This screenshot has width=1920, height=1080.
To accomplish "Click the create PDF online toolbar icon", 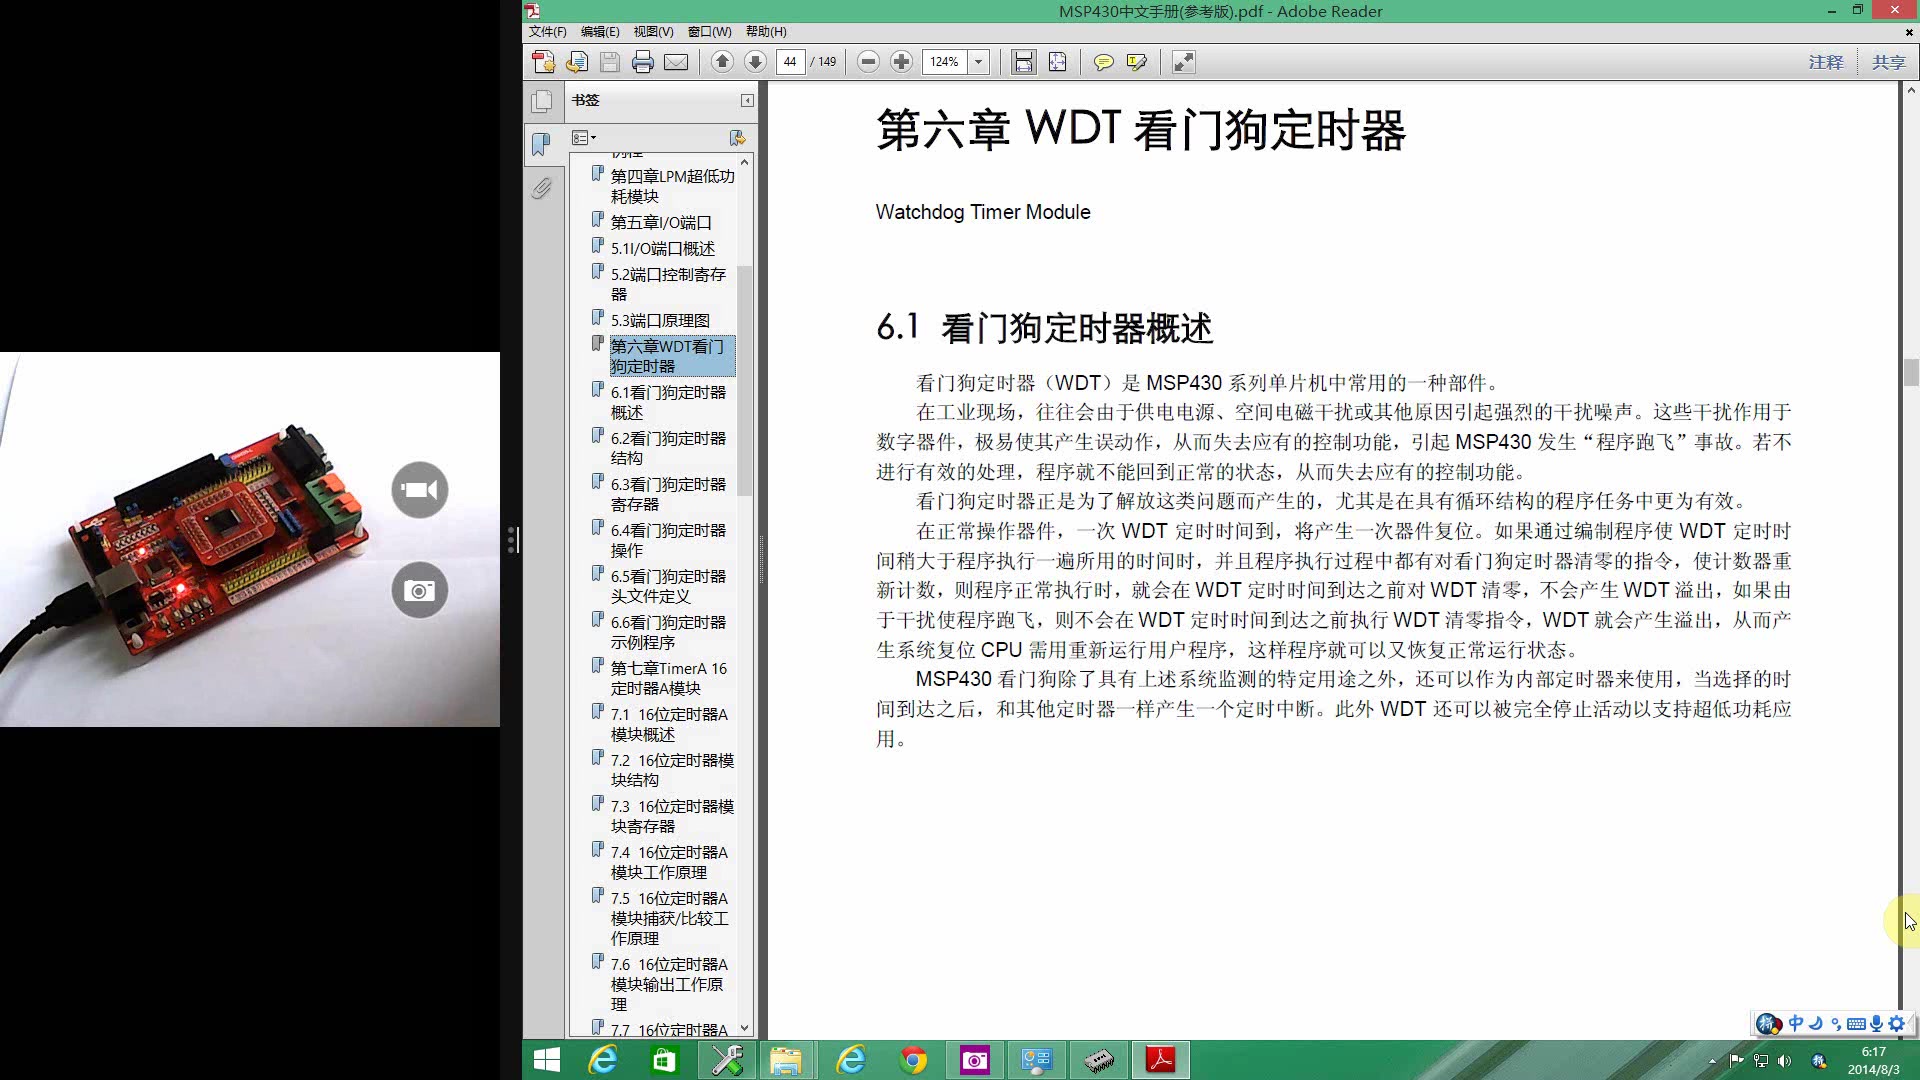I will (543, 62).
